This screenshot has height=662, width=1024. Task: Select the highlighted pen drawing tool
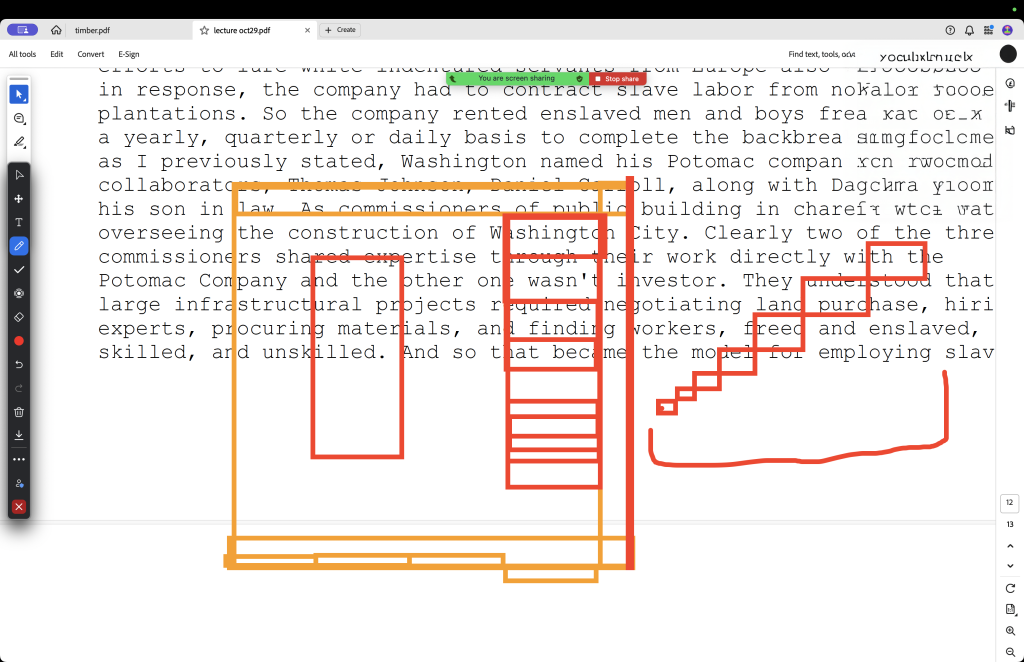coord(19,246)
